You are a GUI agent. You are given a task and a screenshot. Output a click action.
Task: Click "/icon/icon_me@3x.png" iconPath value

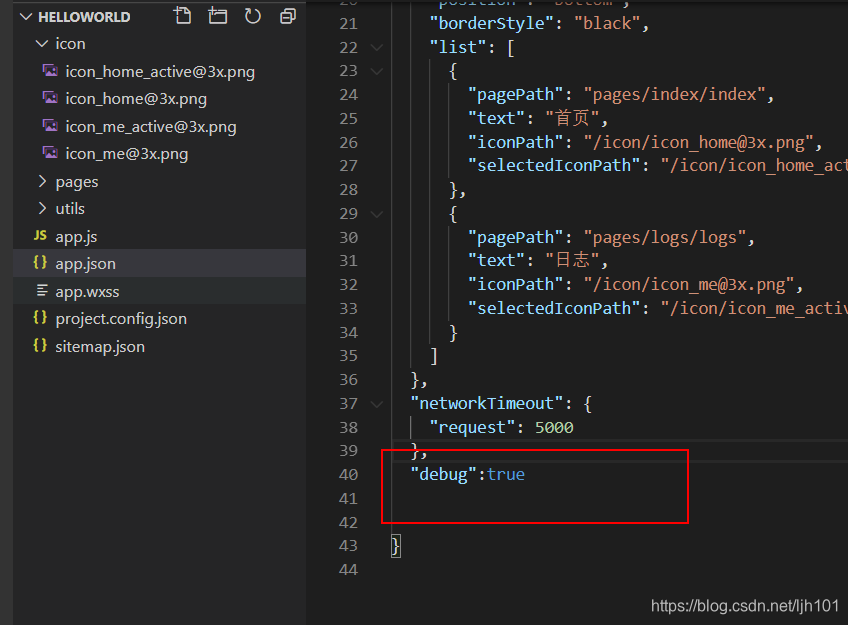pos(689,284)
